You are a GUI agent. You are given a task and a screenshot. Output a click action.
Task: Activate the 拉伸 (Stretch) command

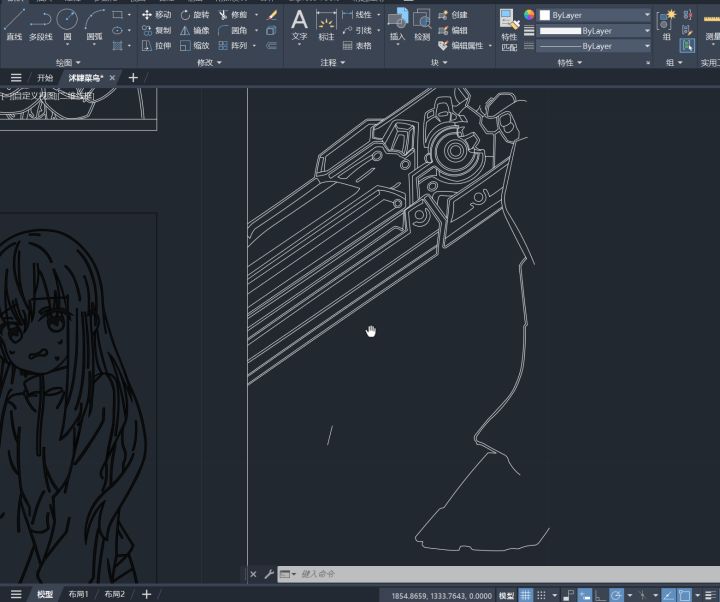pos(157,45)
